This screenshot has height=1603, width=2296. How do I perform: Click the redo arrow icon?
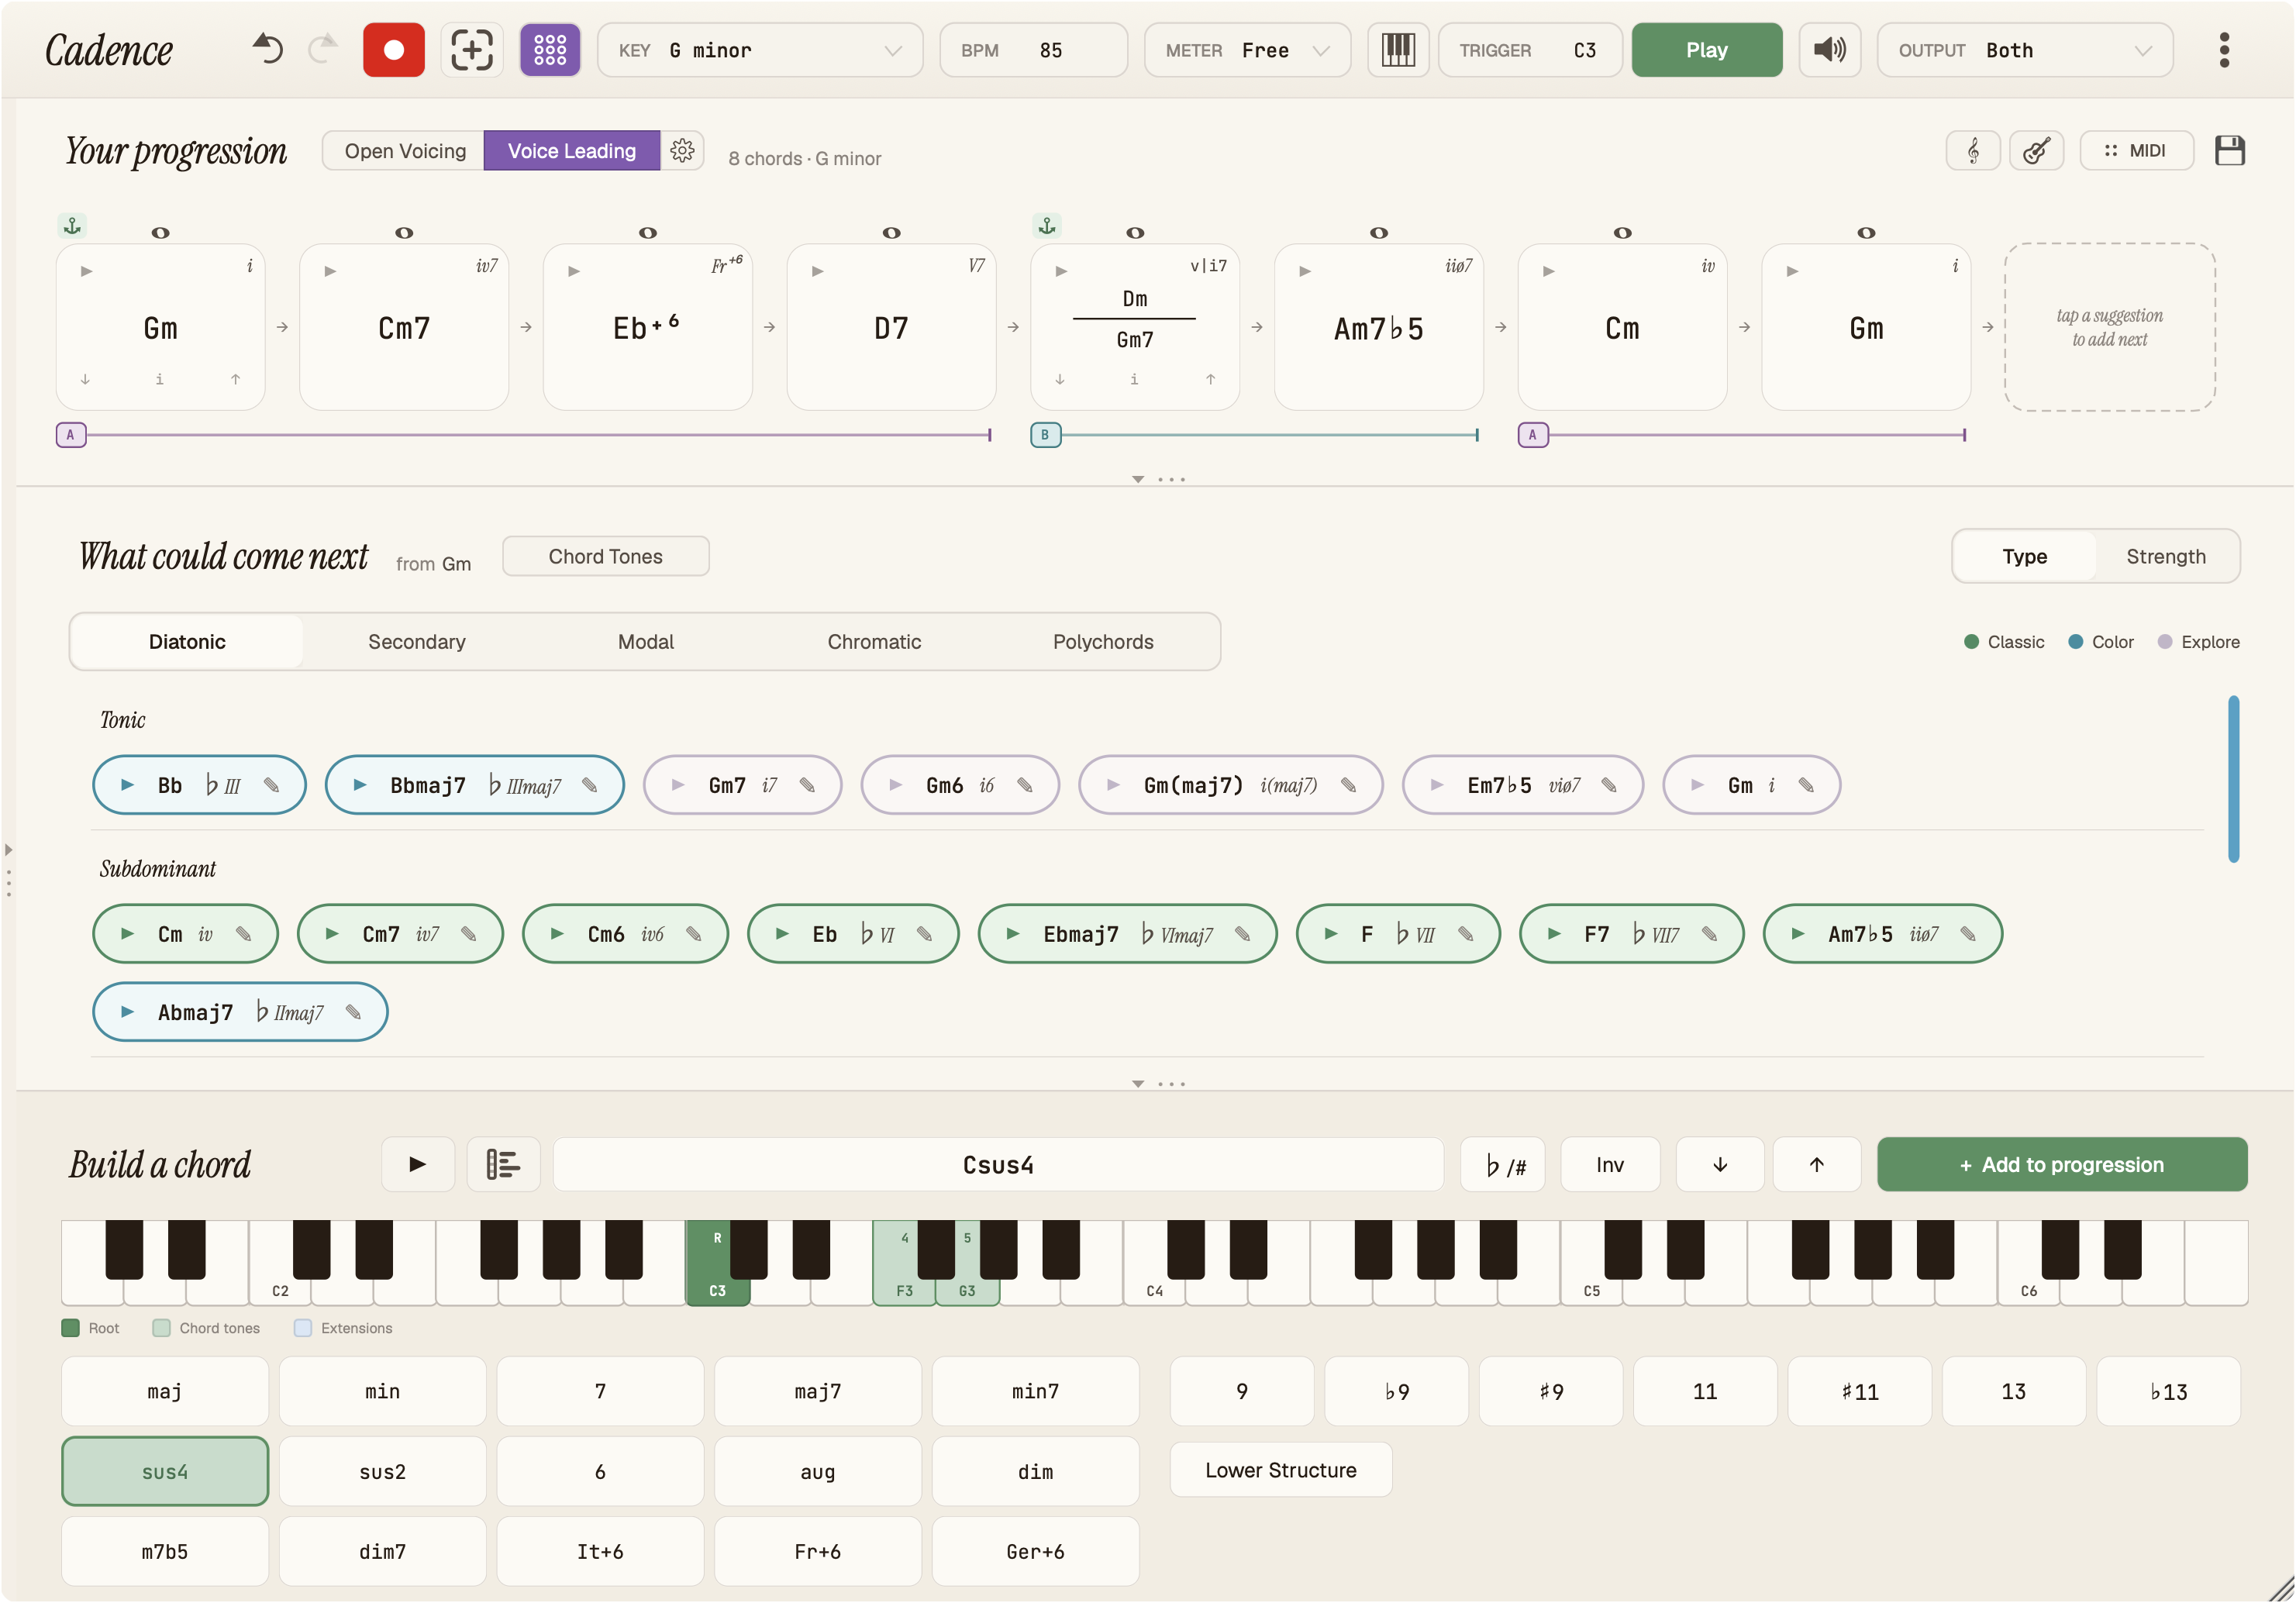click(x=323, y=49)
